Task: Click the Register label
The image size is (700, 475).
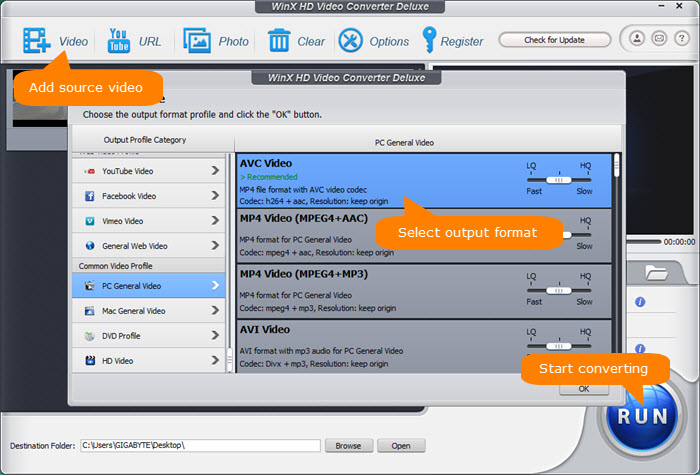Action: 462,42
